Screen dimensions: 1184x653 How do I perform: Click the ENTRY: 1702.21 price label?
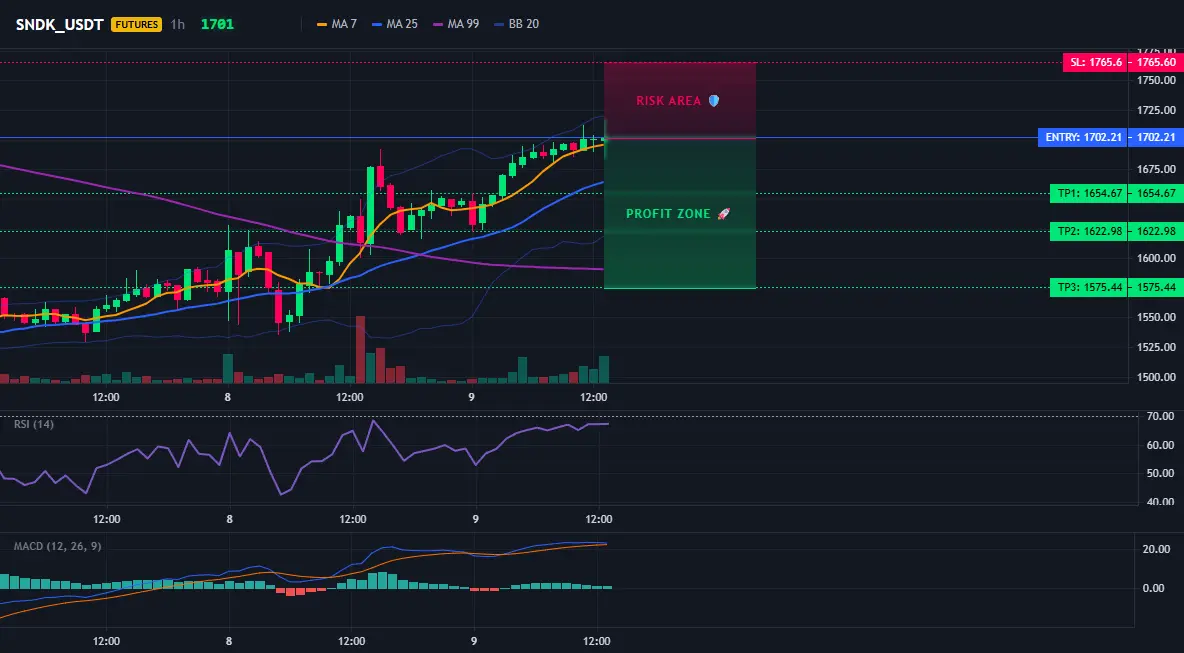1084,137
